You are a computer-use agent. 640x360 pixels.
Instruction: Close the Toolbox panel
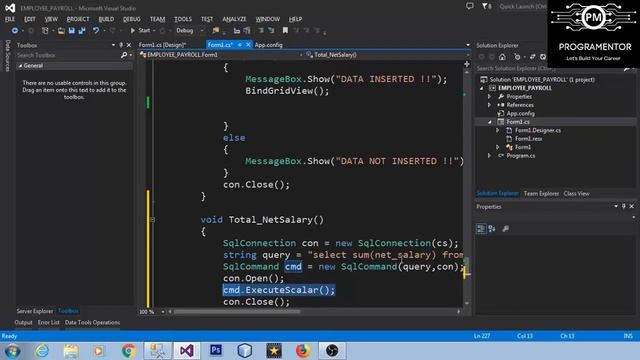129,45
